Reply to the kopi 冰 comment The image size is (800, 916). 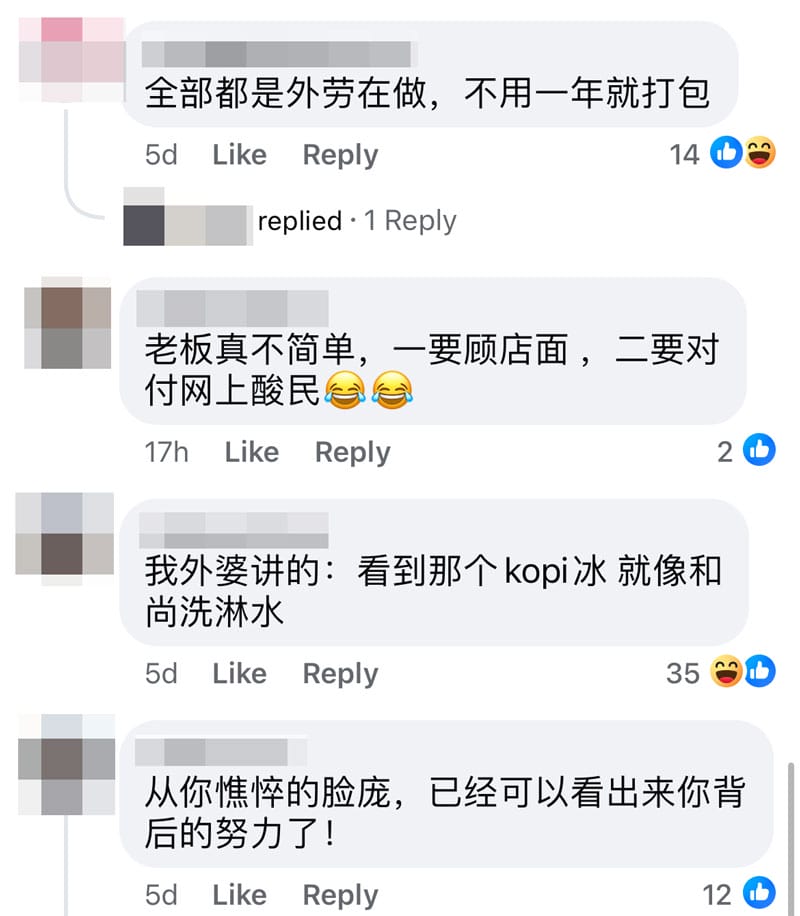(x=340, y=674)
